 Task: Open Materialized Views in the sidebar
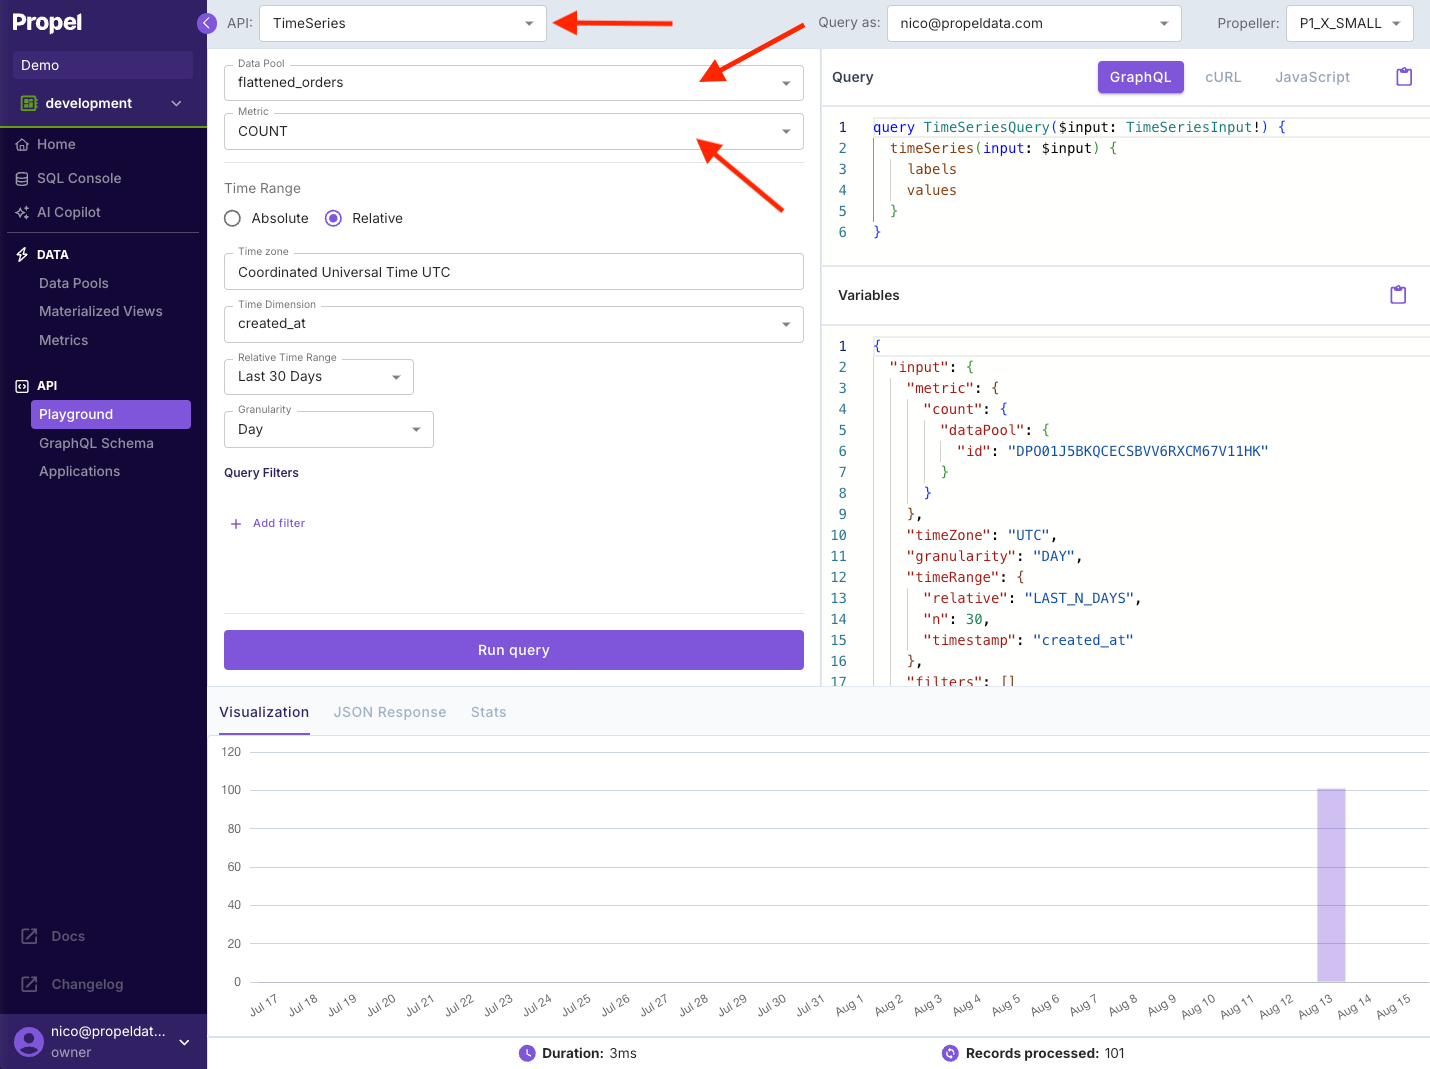(101, 312)
